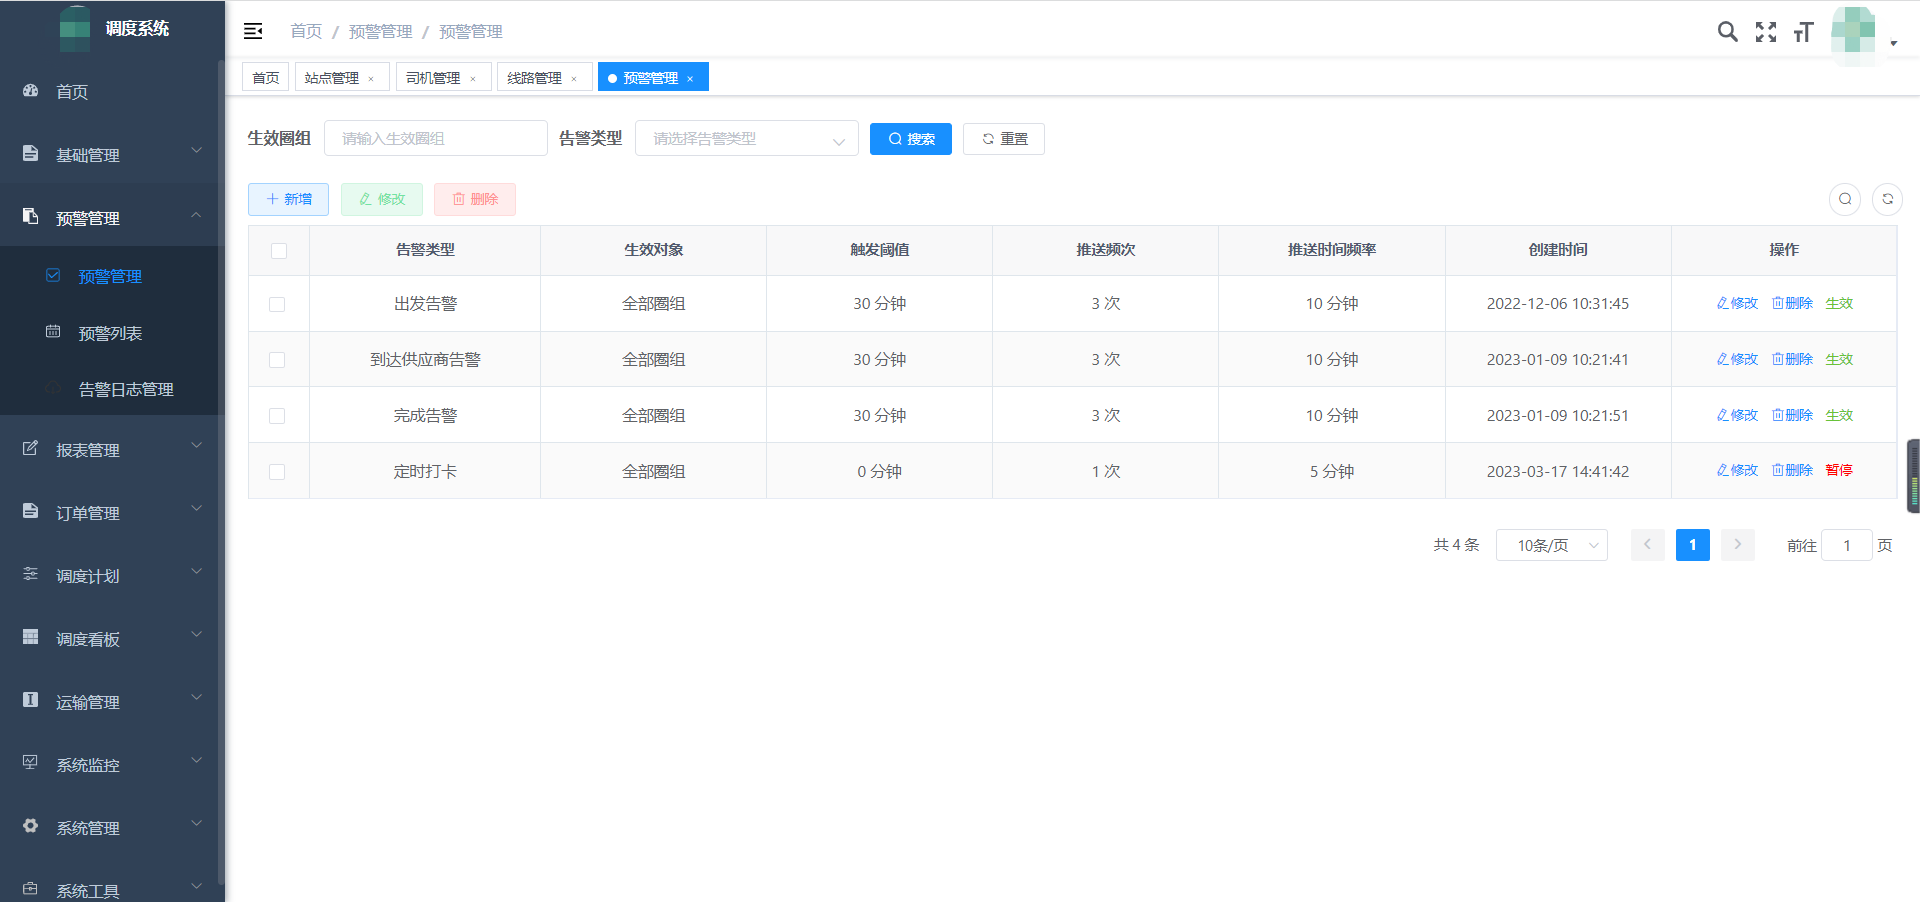Click the 基础管理 sidebar icon
Viewport: 1920px width, 902px height.
(x=31, y=154)
